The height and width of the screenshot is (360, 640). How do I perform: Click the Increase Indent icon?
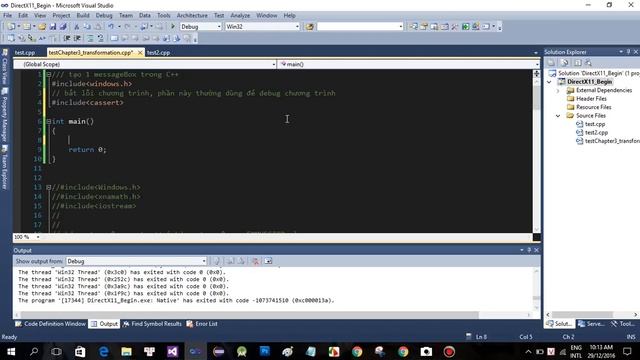(x=77, y=38)
